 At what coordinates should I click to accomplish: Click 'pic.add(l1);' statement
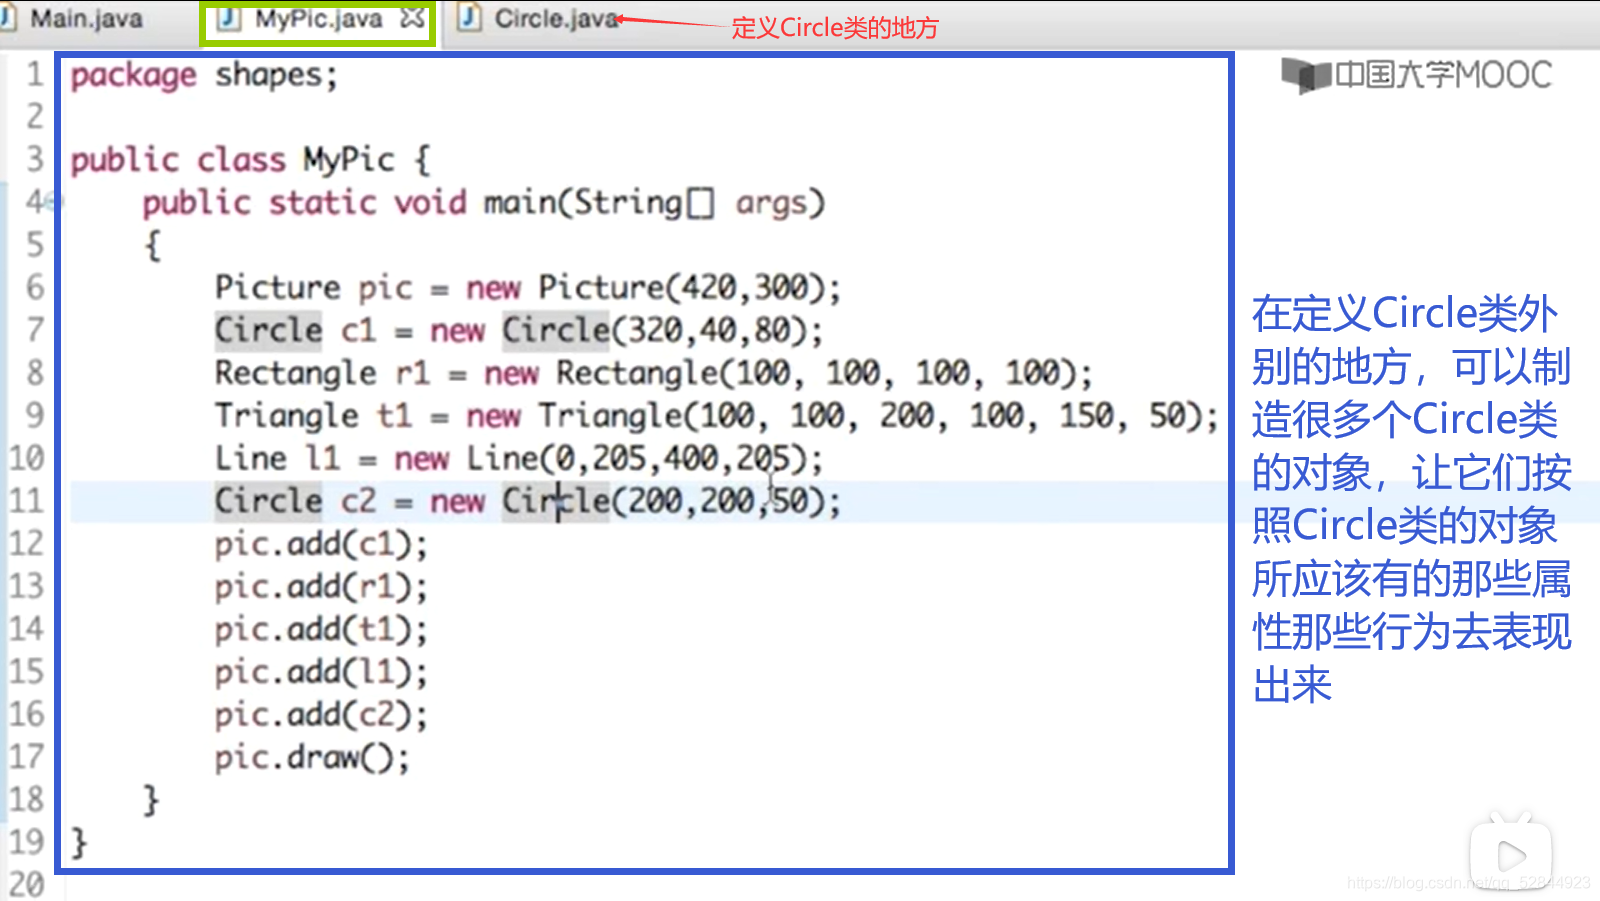(x=321, y=672)
